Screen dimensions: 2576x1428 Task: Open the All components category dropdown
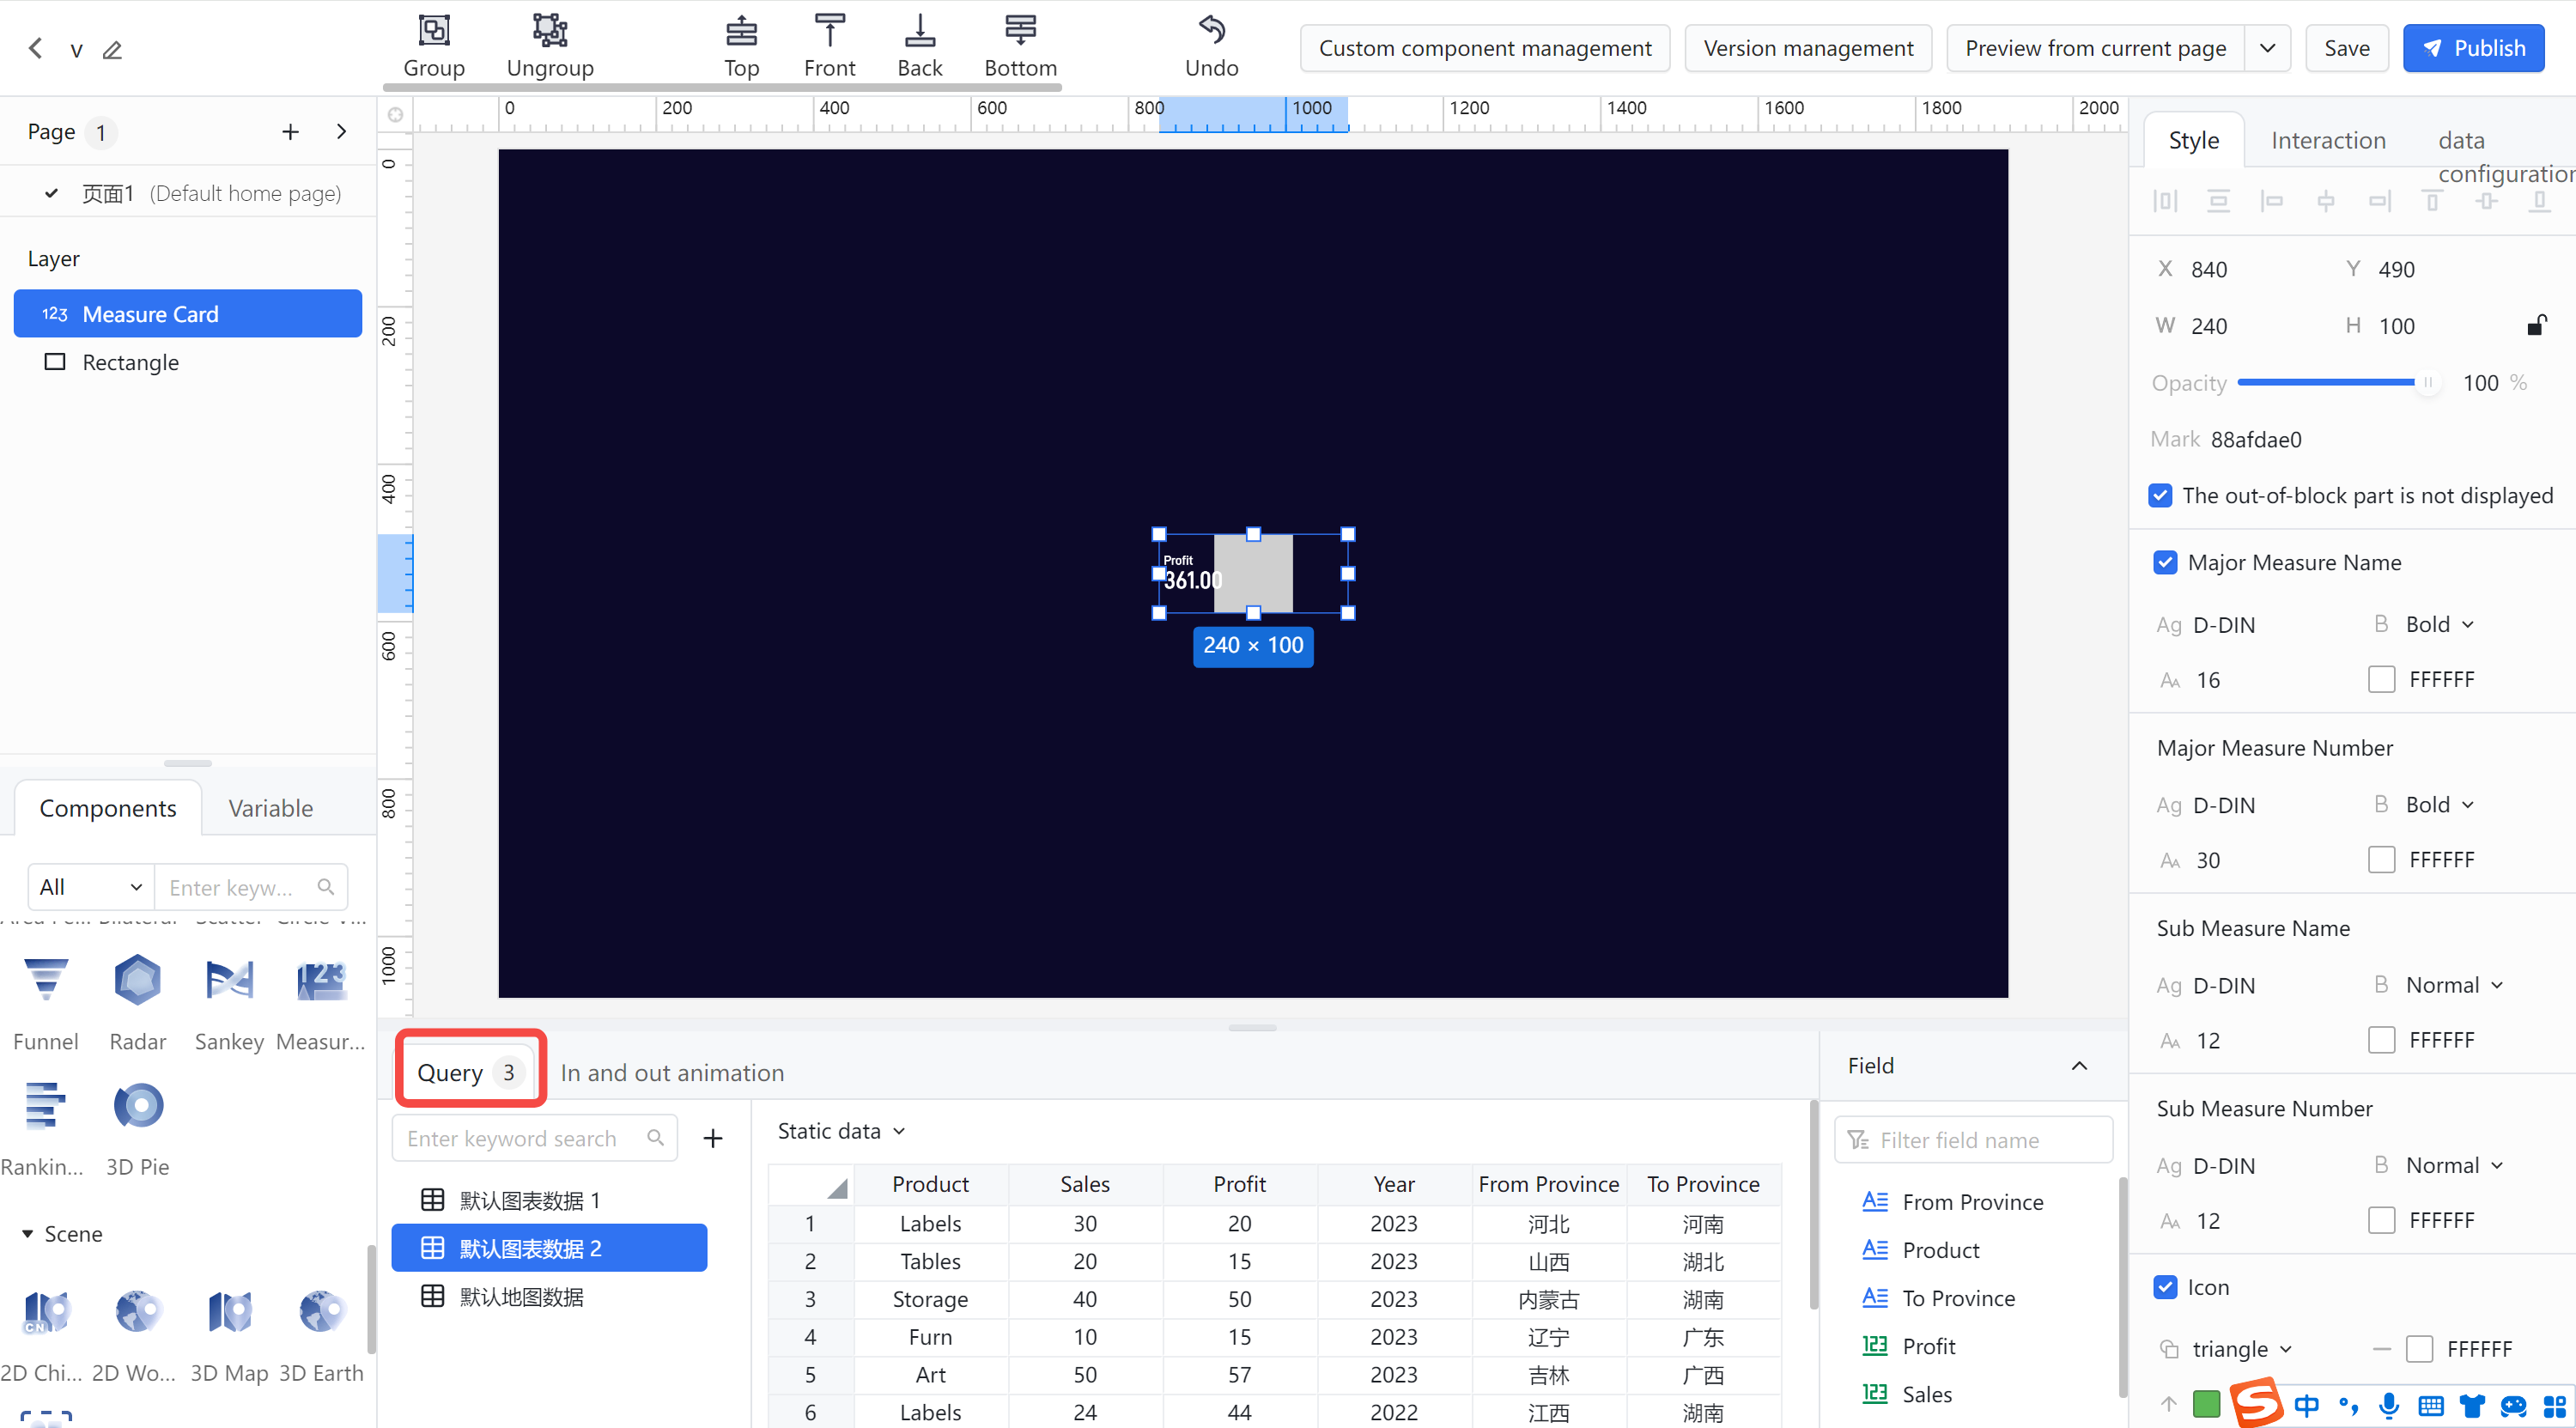point(91,887)
